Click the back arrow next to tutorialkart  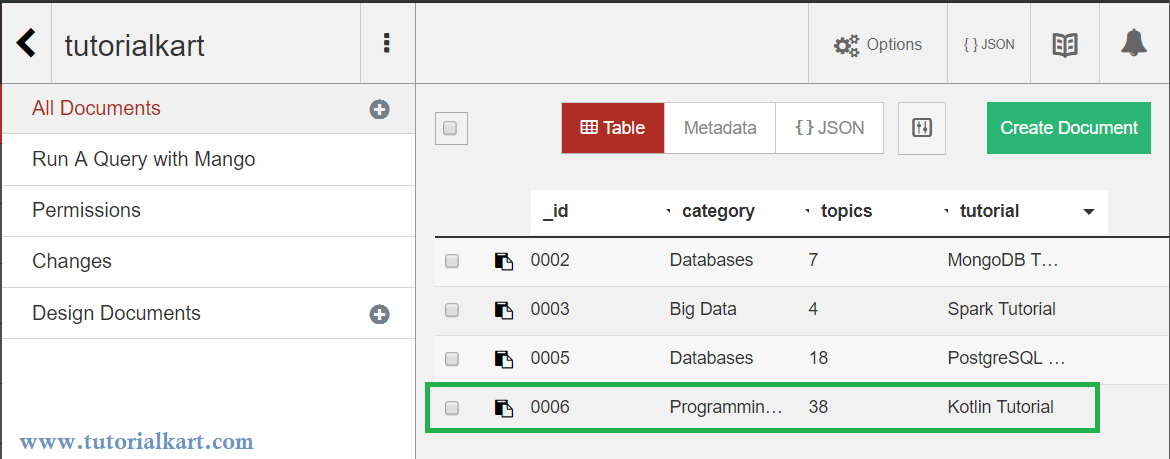point(26,43)
